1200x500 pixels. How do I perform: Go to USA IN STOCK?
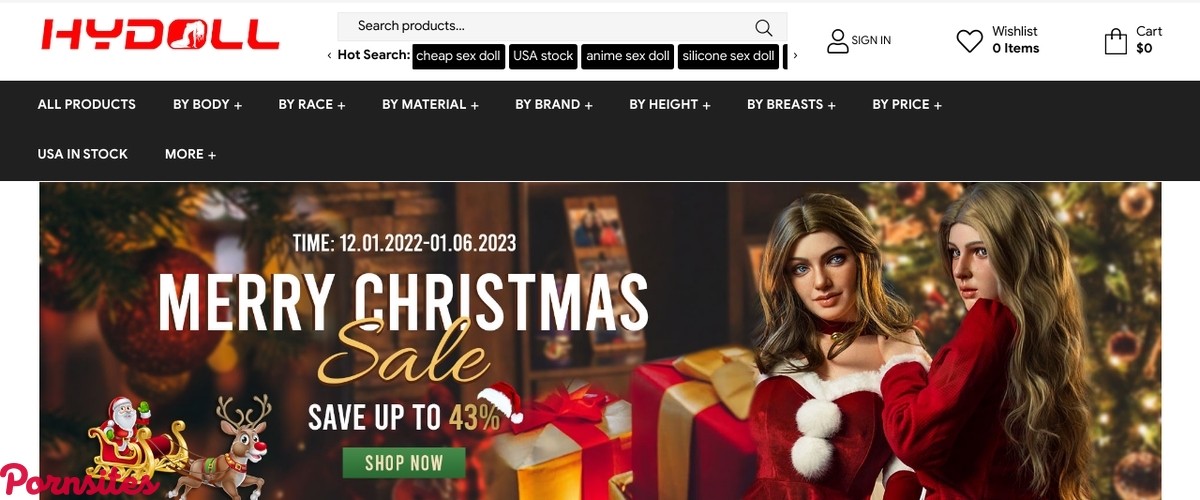click(82, 154)
